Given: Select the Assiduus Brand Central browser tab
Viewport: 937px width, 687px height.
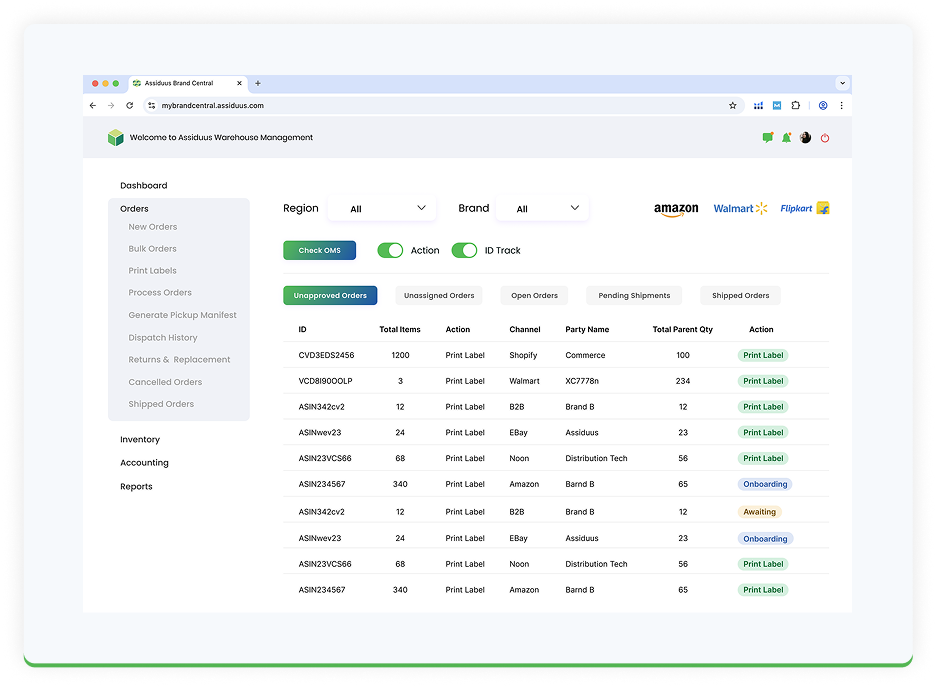Looking at the screenshot, I should point(187,83).
